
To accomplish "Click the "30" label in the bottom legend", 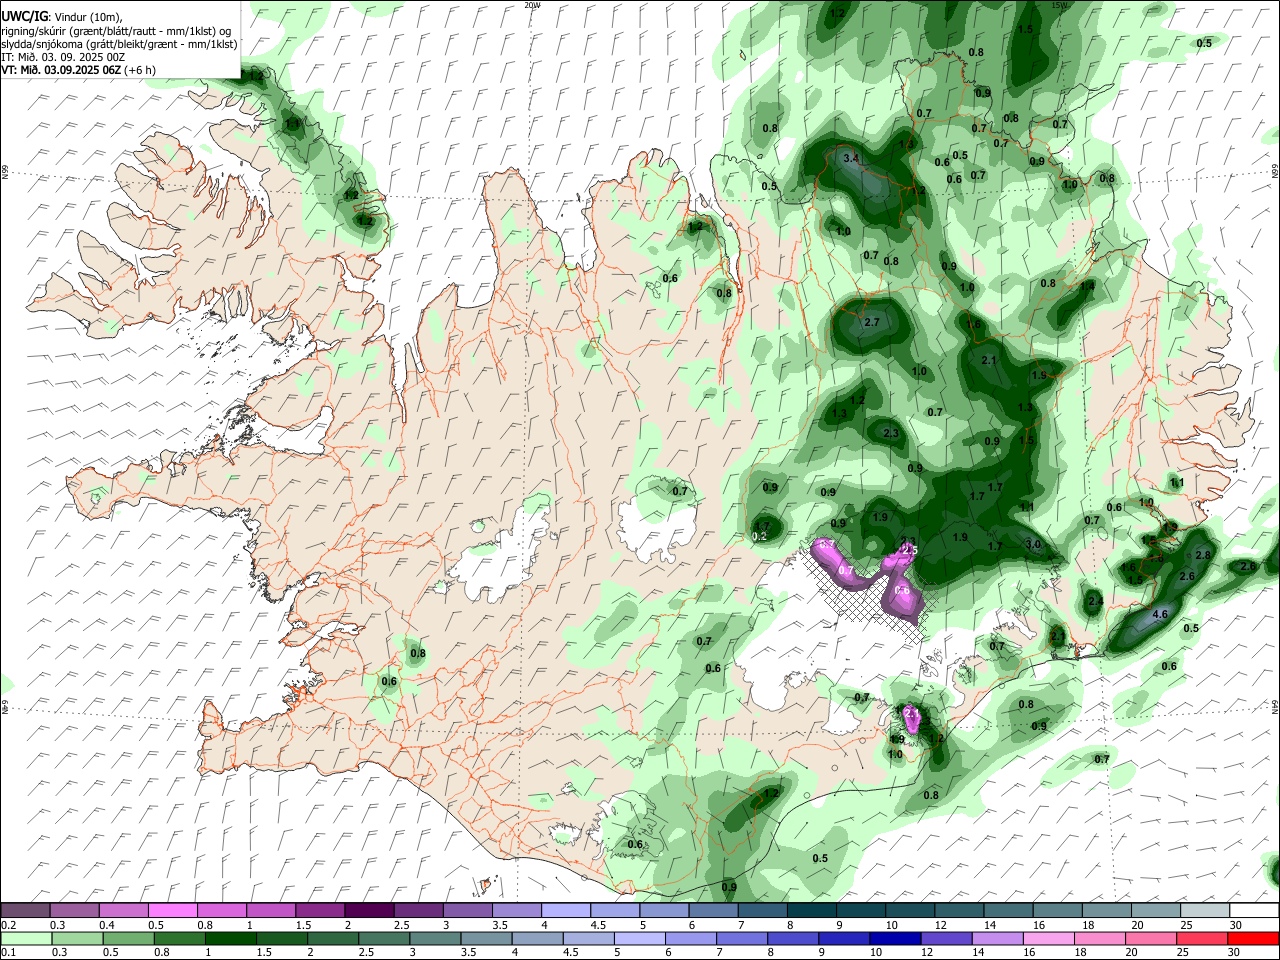I will click(x=1234, y=952).
